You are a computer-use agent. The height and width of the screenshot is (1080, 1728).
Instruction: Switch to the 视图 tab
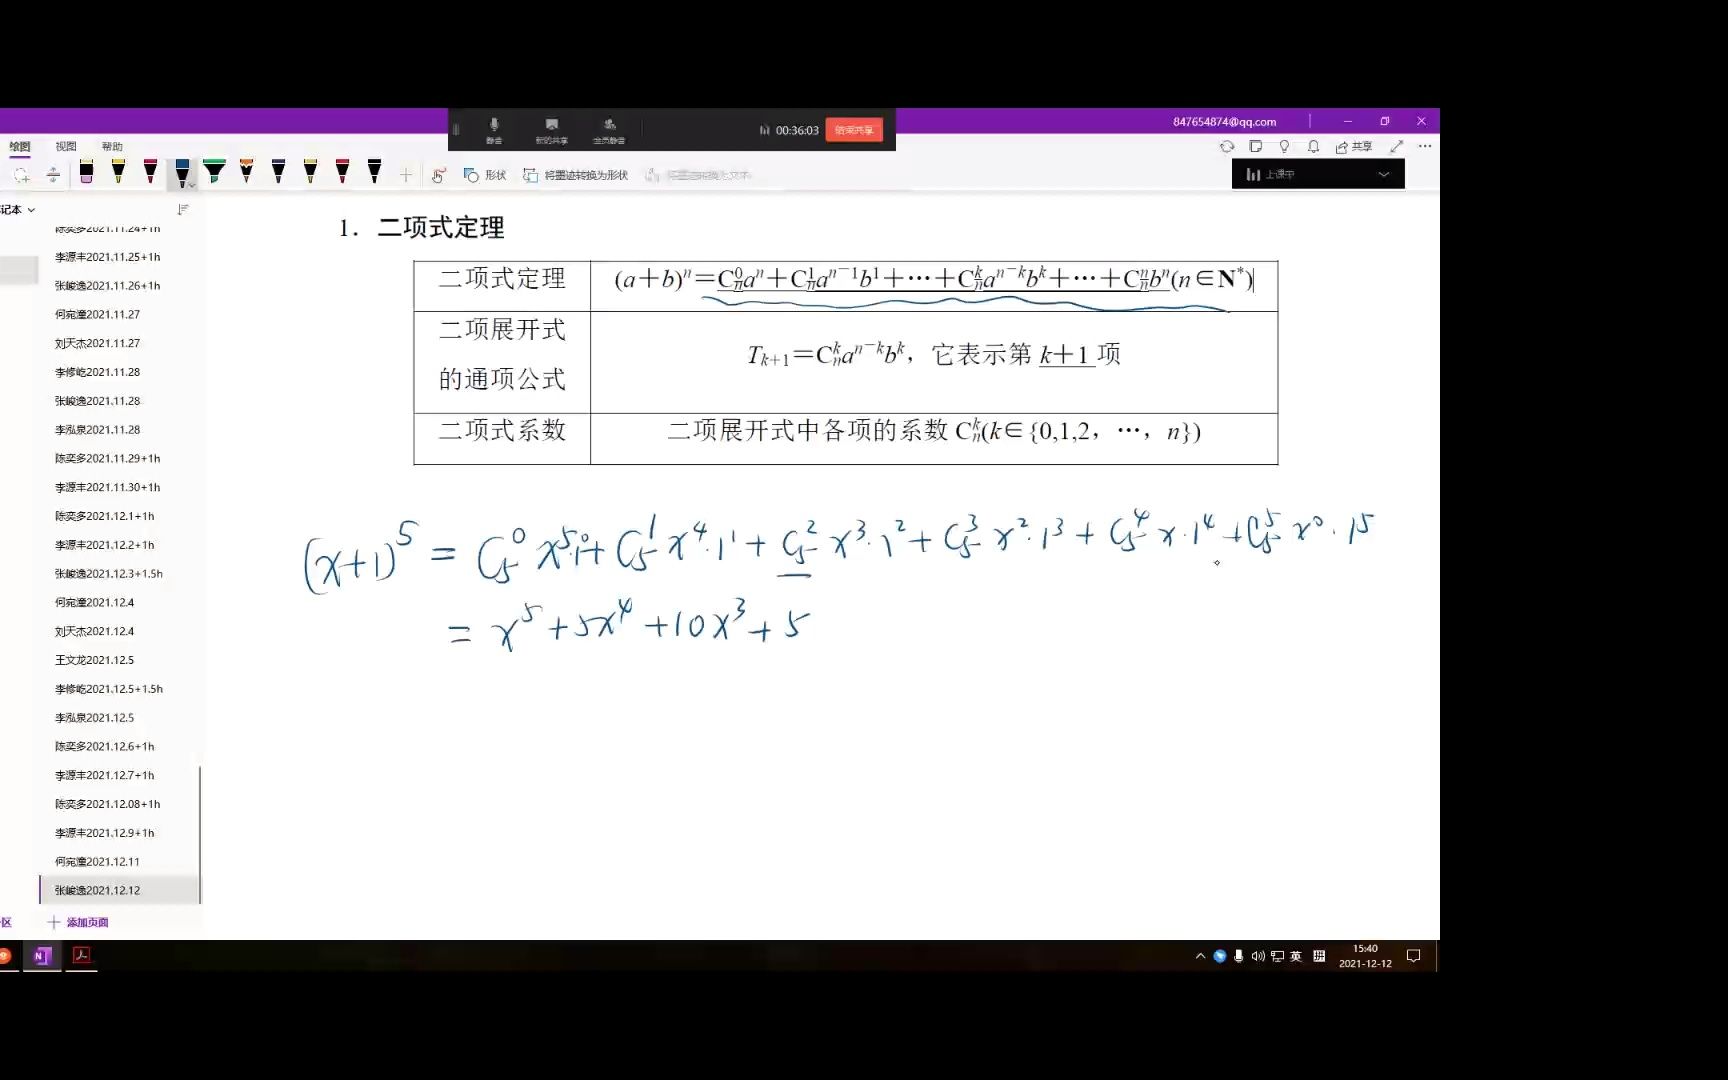pos(66,145)
